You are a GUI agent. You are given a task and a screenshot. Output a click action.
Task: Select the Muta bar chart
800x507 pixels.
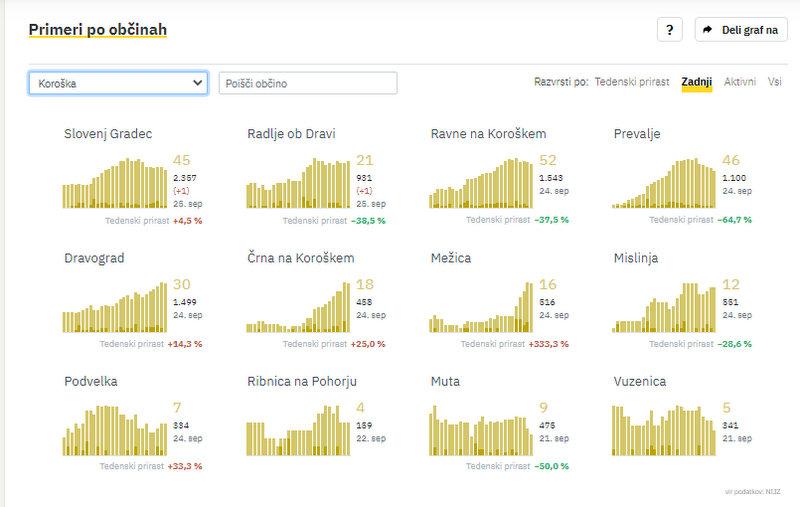pos(481,430)
